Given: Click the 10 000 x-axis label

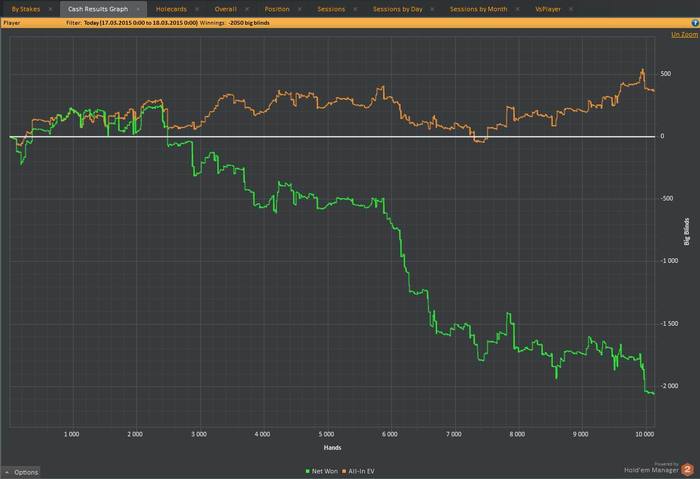Looking at the screenshot, I should (x=644, y=434).
